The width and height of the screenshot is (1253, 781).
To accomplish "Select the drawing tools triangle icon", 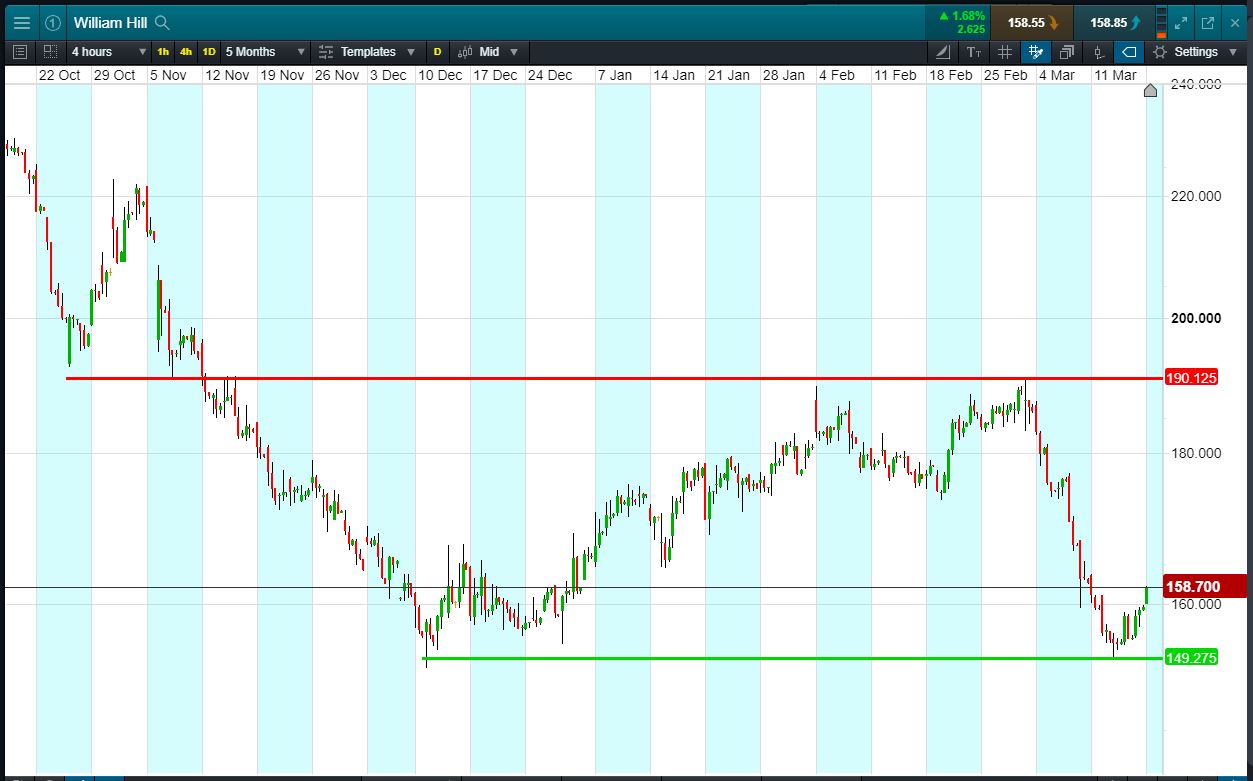I will (x=942, y=52).
